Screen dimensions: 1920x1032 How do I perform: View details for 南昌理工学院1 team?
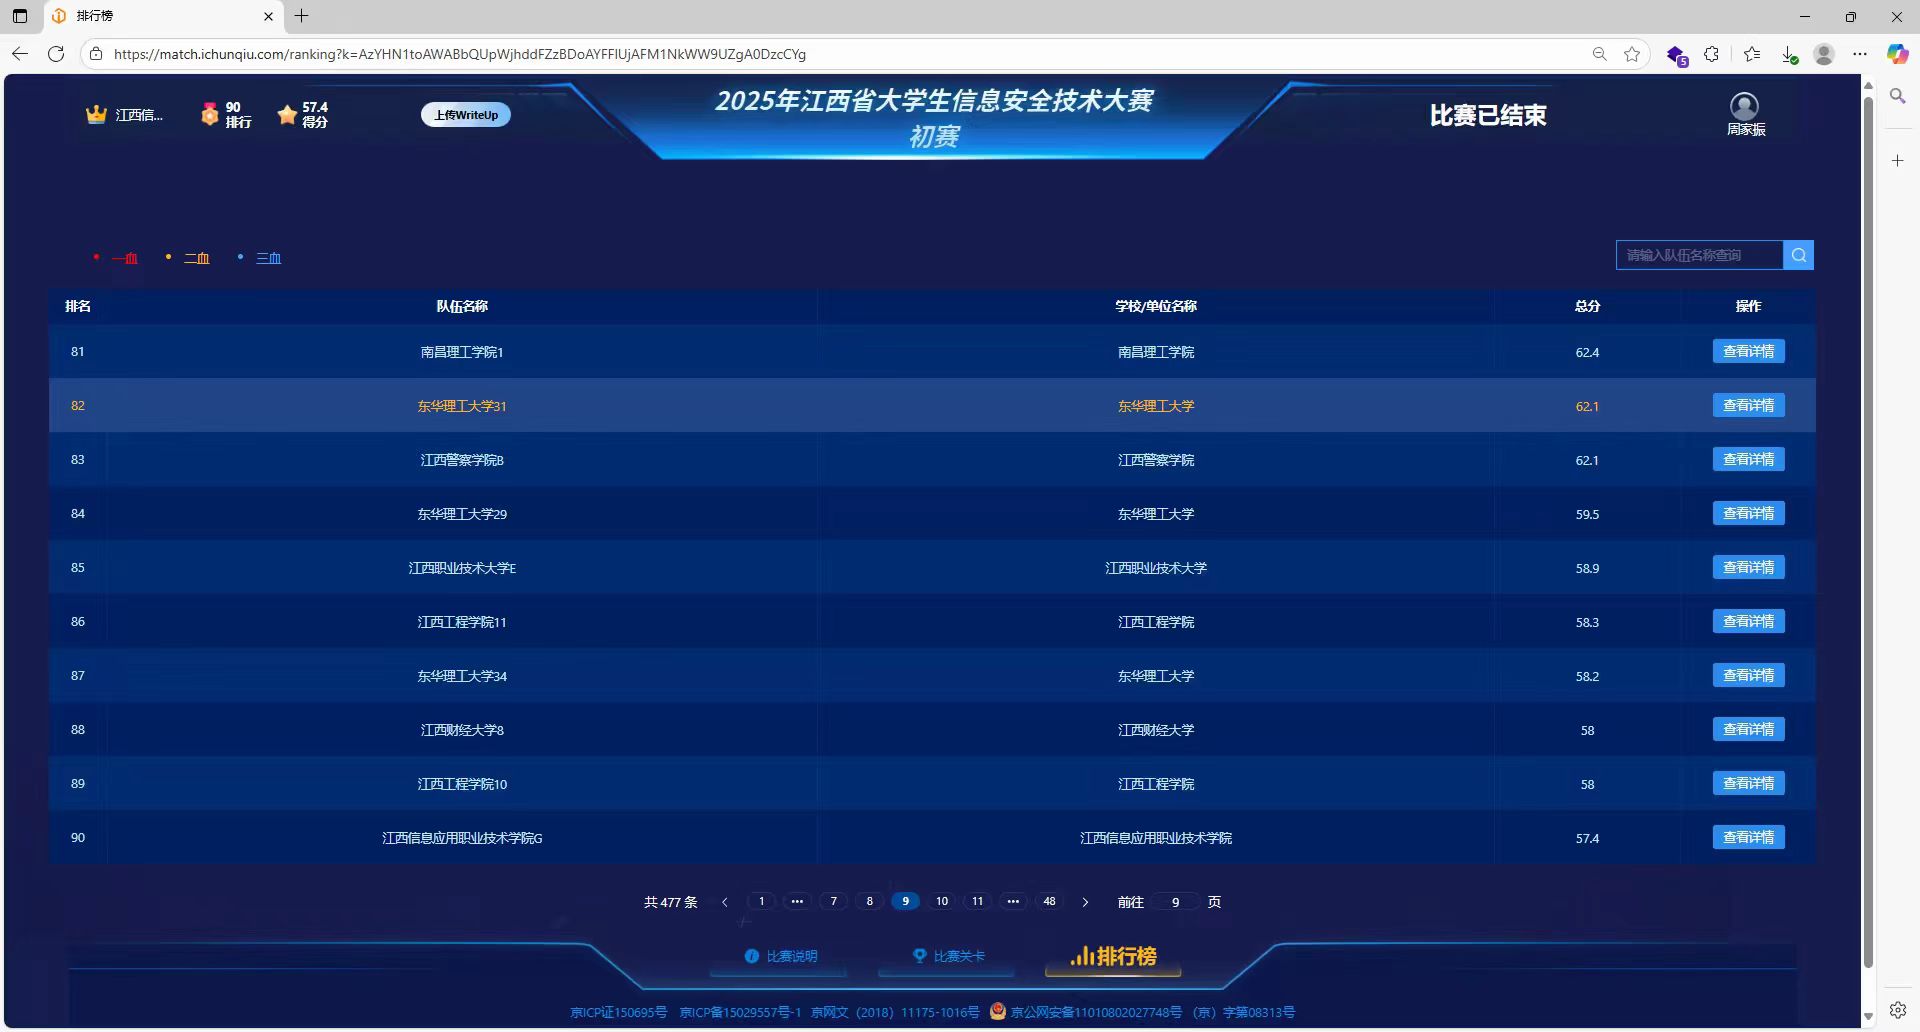pos(1748,352)
